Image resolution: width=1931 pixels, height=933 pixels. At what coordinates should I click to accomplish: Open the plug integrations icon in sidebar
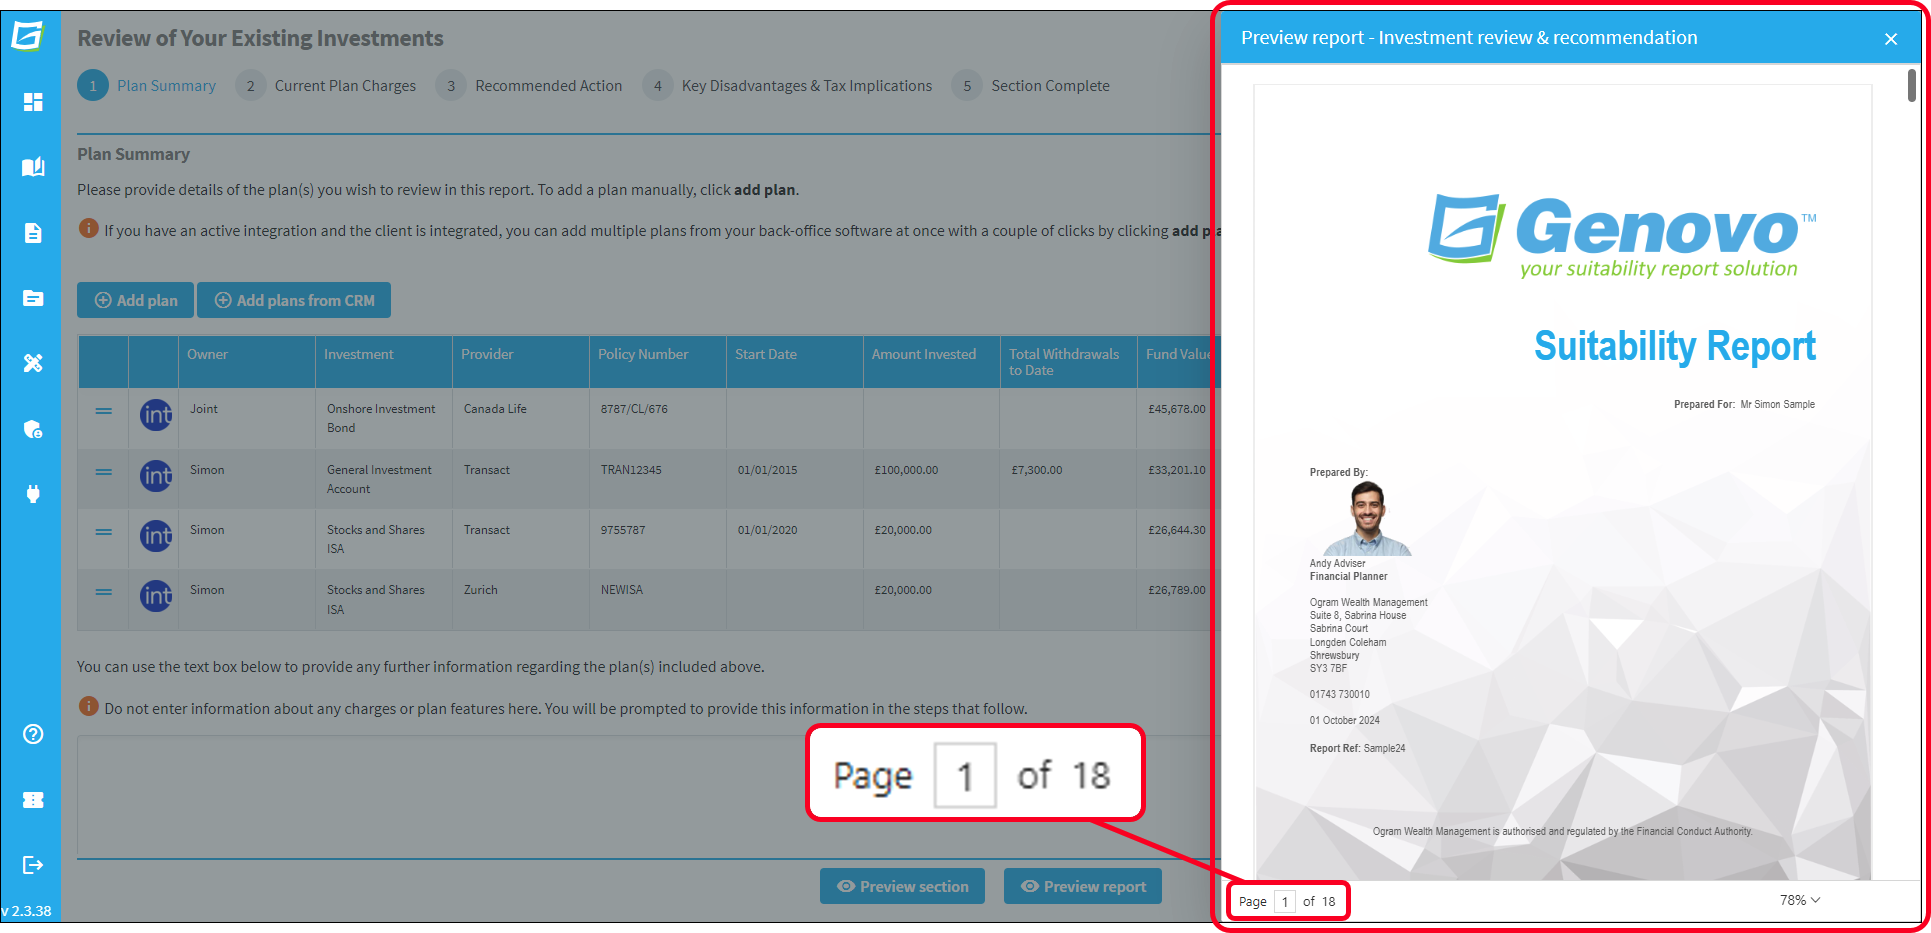(33, 494)
